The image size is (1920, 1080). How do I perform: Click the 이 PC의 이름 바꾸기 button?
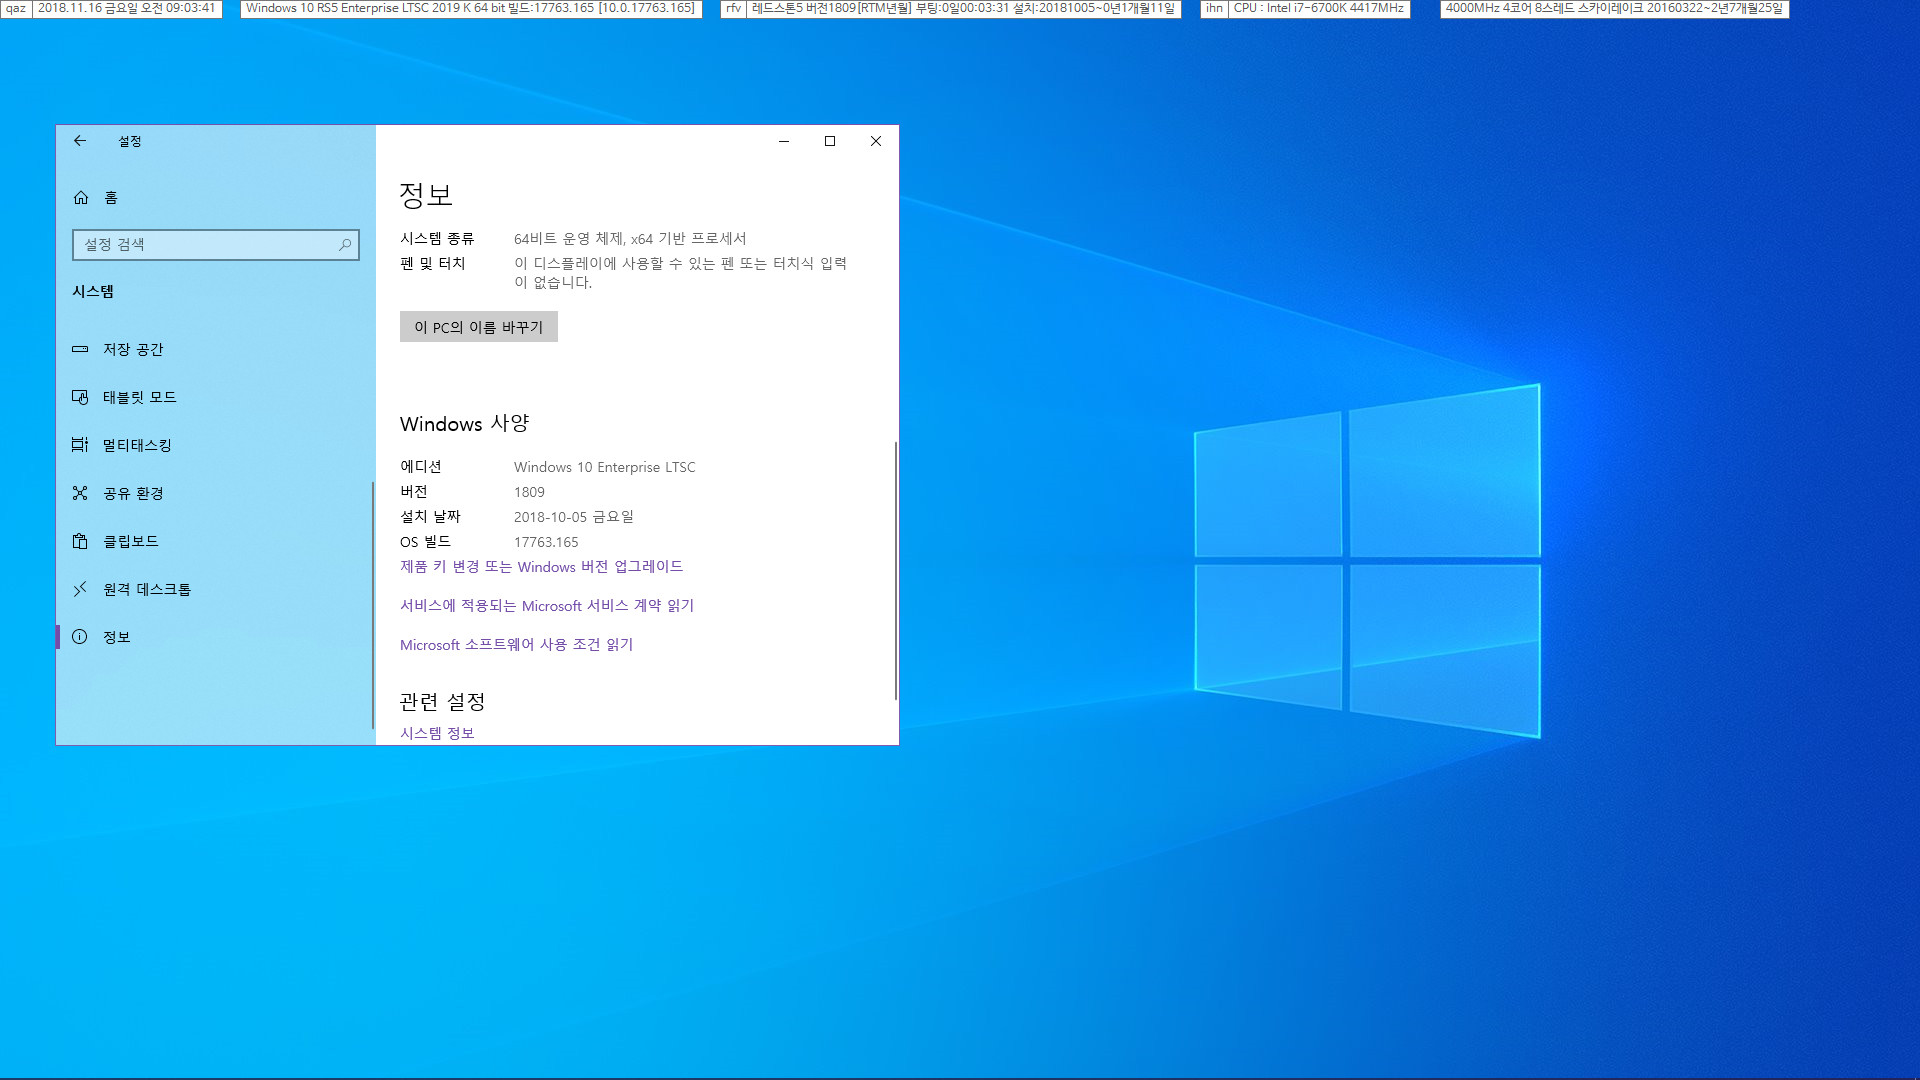pyautogui.click(x=479, y=327)
